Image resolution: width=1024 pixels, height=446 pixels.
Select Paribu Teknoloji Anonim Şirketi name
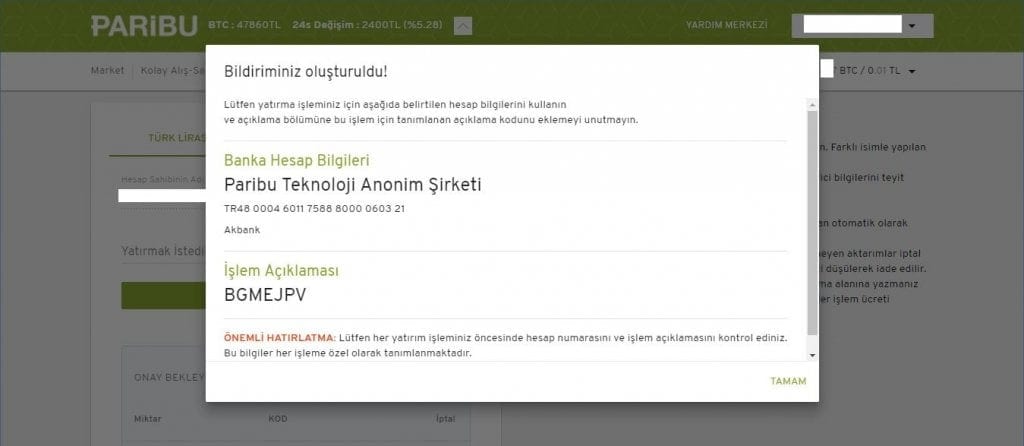(x=353, y=185)
